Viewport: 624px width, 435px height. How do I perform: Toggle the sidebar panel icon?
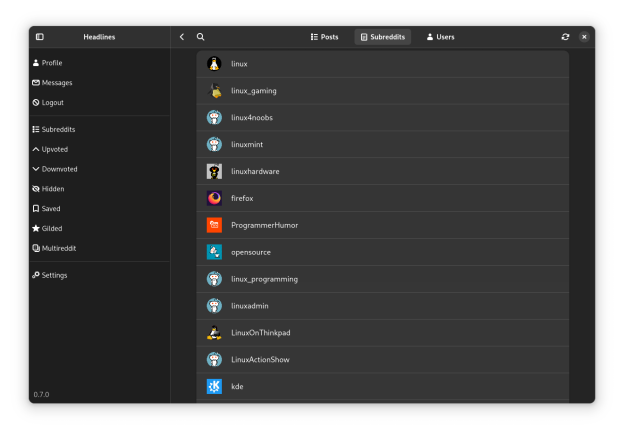coord(40,37)
